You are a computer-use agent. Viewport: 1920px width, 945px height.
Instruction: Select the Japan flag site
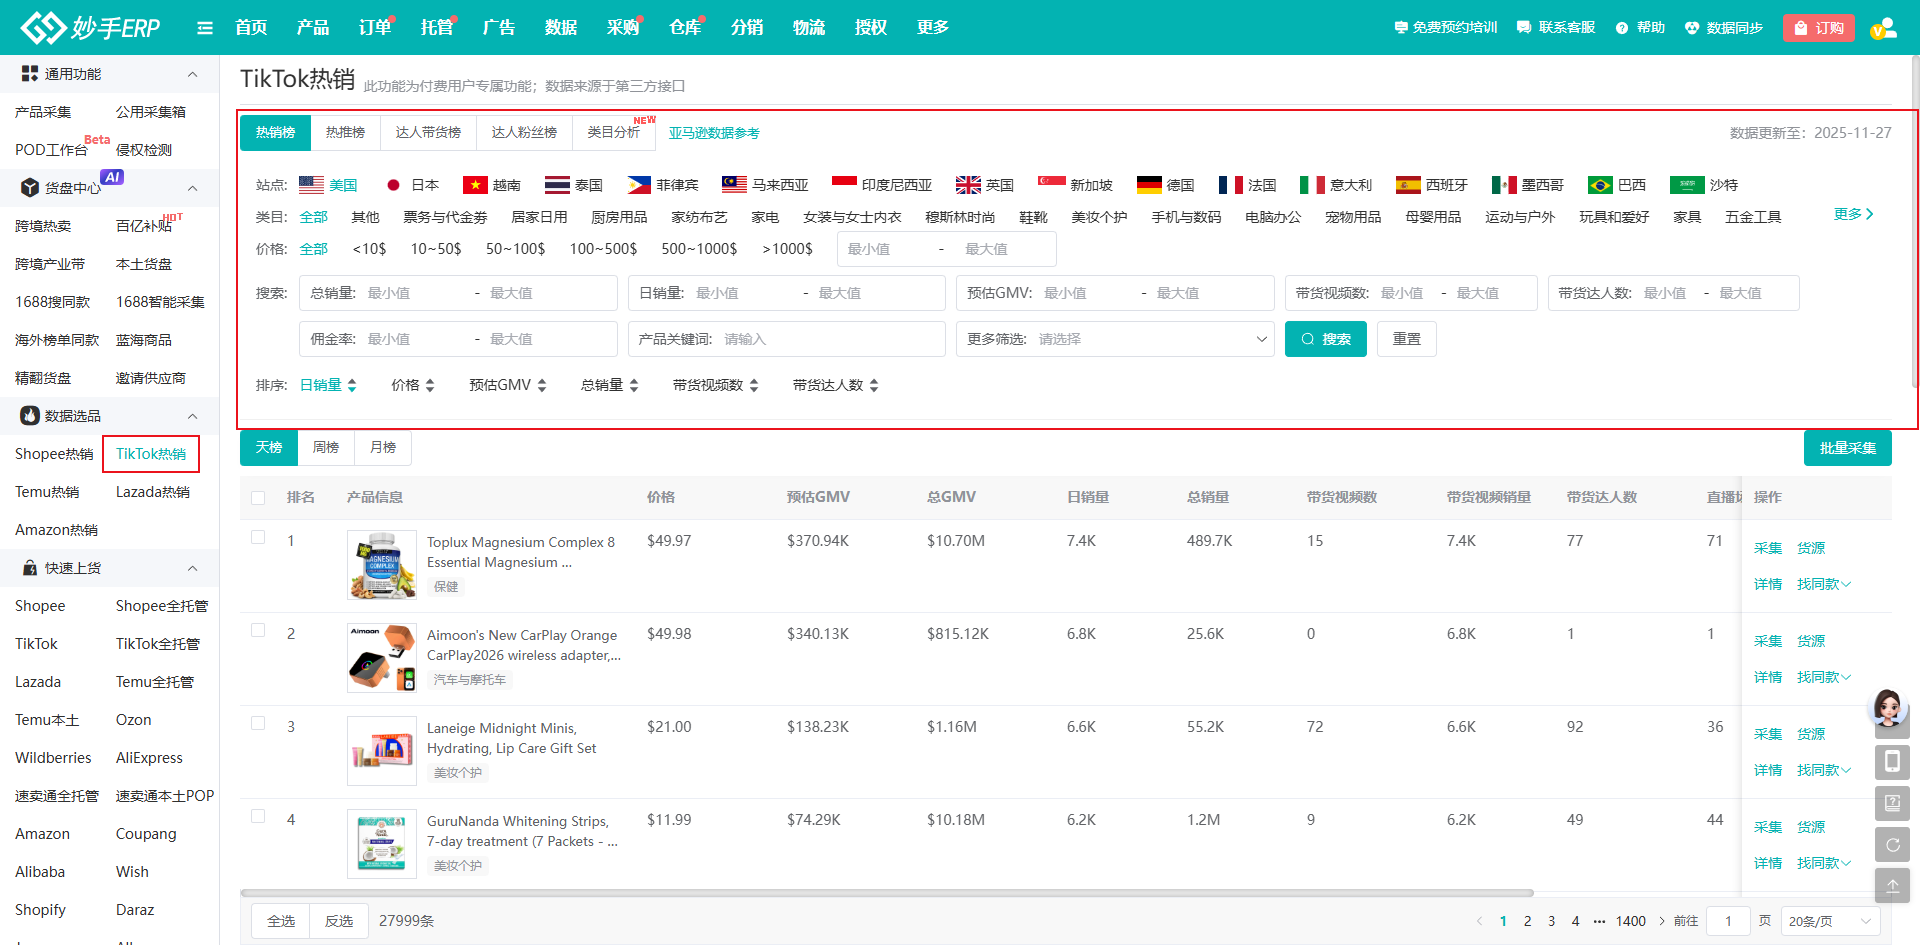(x=413, y=185)
